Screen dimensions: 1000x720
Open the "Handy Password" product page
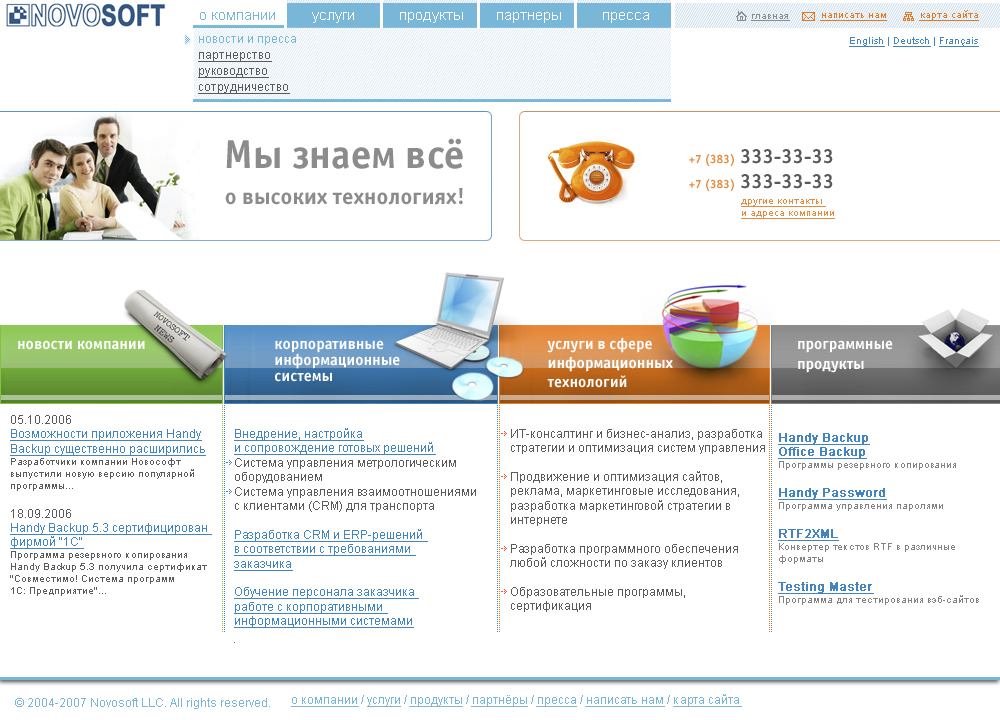832,492
